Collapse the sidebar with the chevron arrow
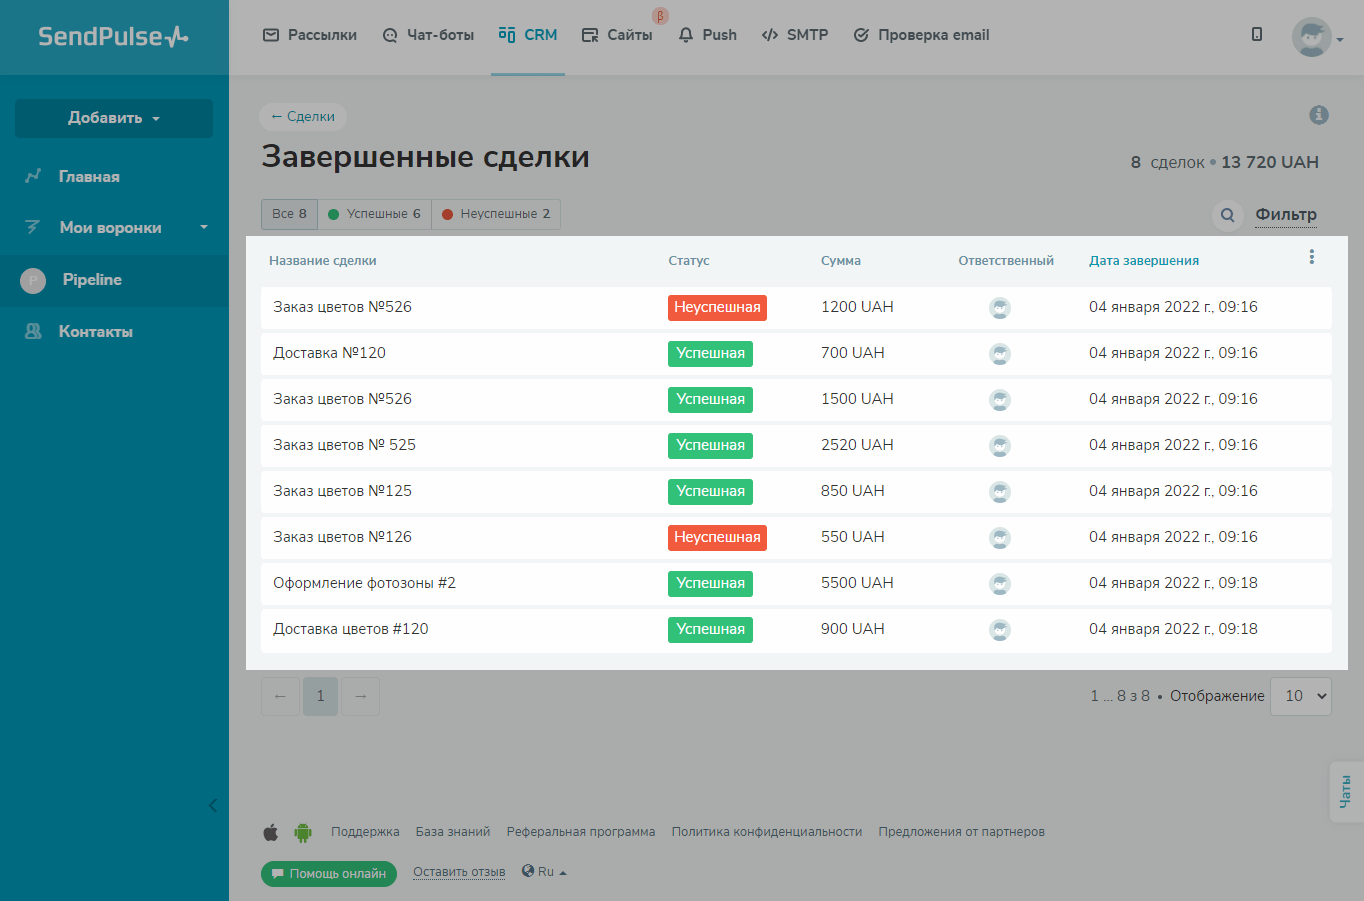The image size is (1364, 901). click(x=212, y=805)
